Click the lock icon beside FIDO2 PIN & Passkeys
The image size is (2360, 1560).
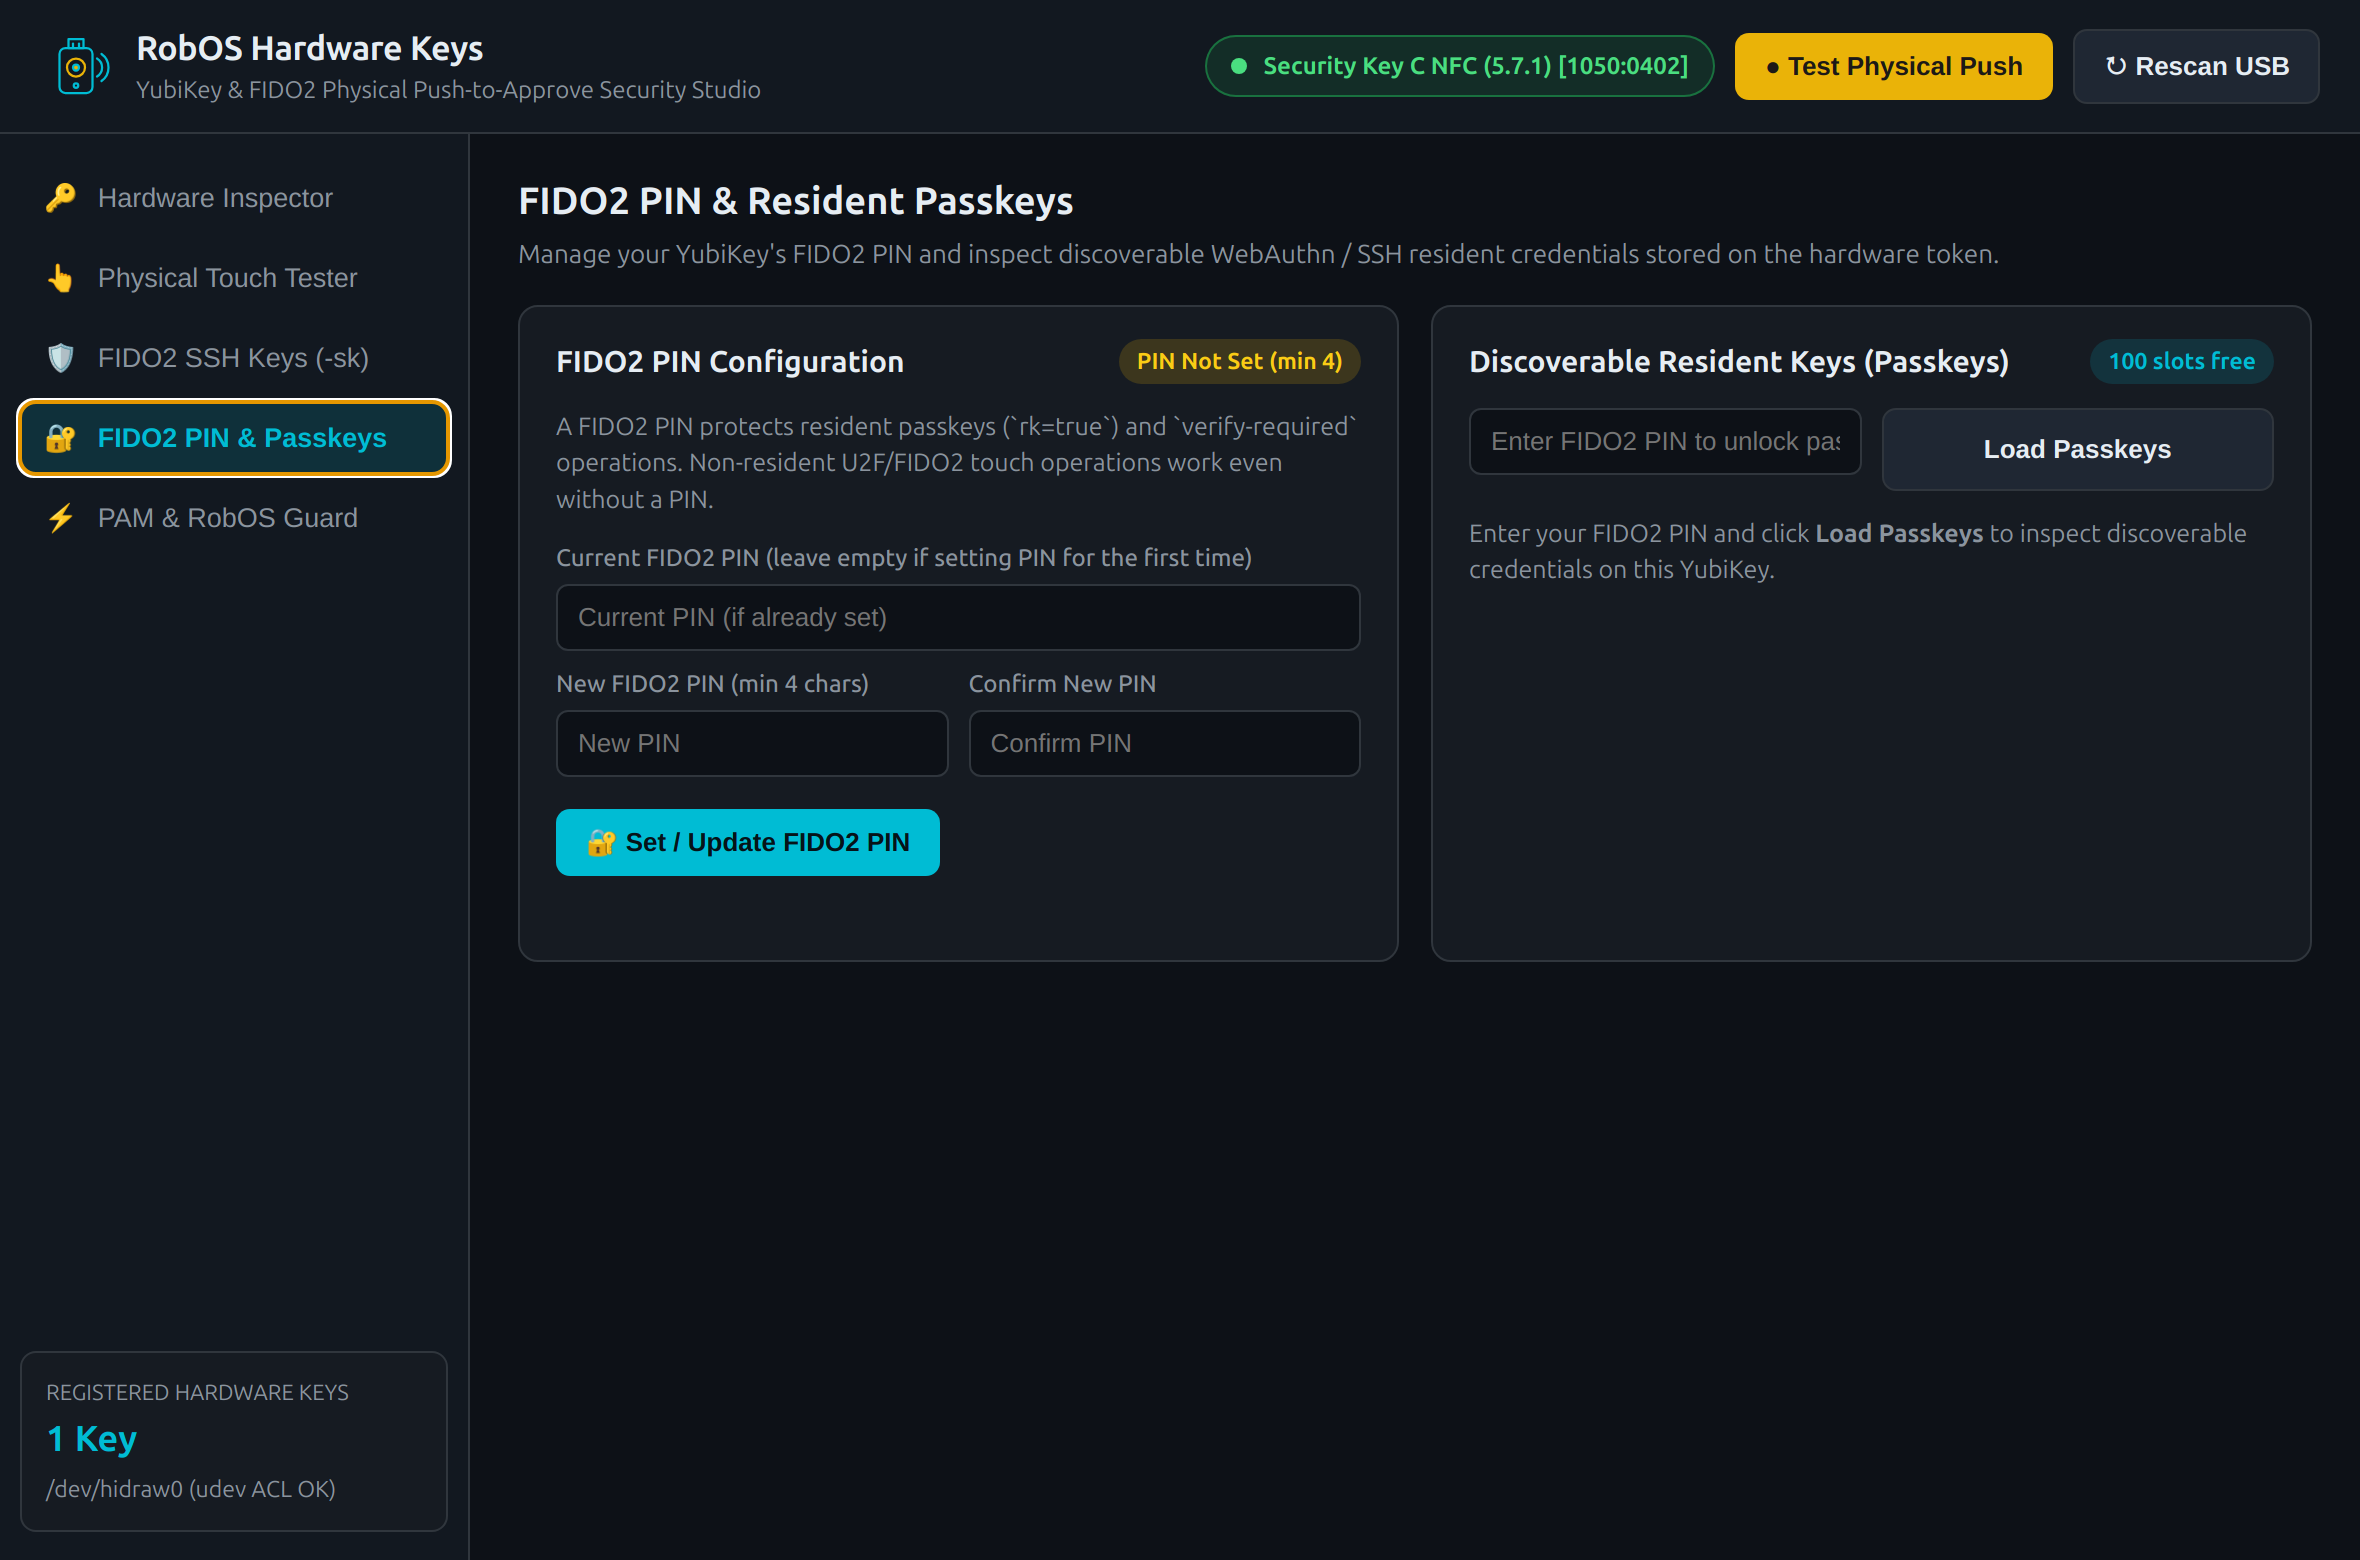(x=61, y=438)
